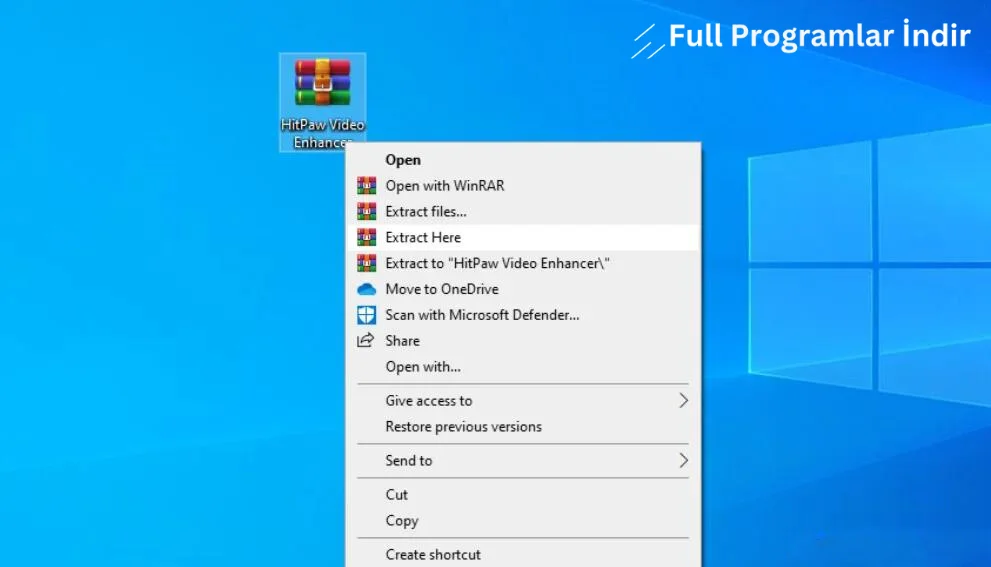Click WinRAR icon beside Open with WinRAR
This screenshot has height=567, width=991.
(367, 185)
